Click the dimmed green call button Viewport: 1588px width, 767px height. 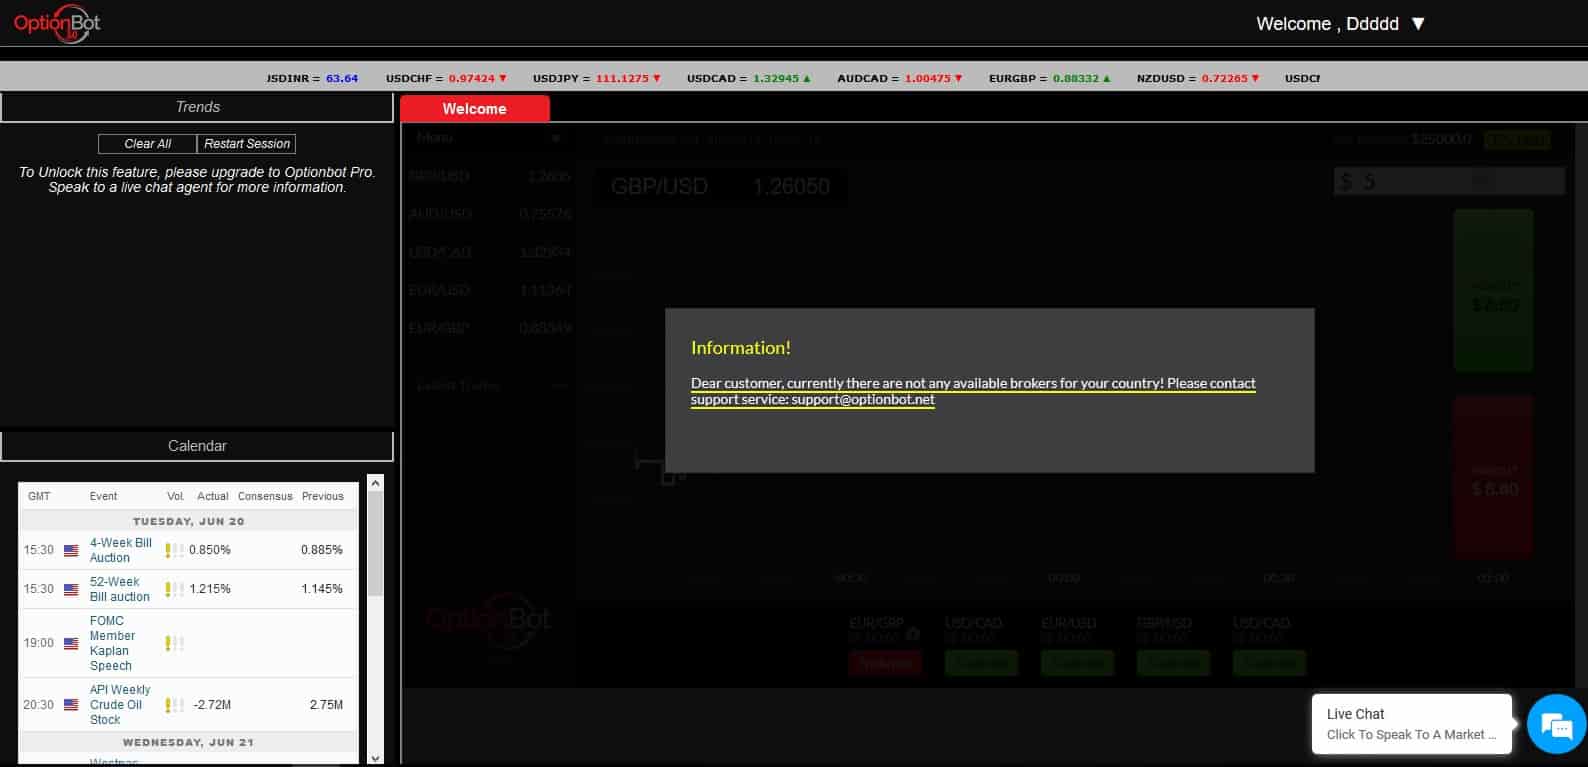[x=1493, y=290]
